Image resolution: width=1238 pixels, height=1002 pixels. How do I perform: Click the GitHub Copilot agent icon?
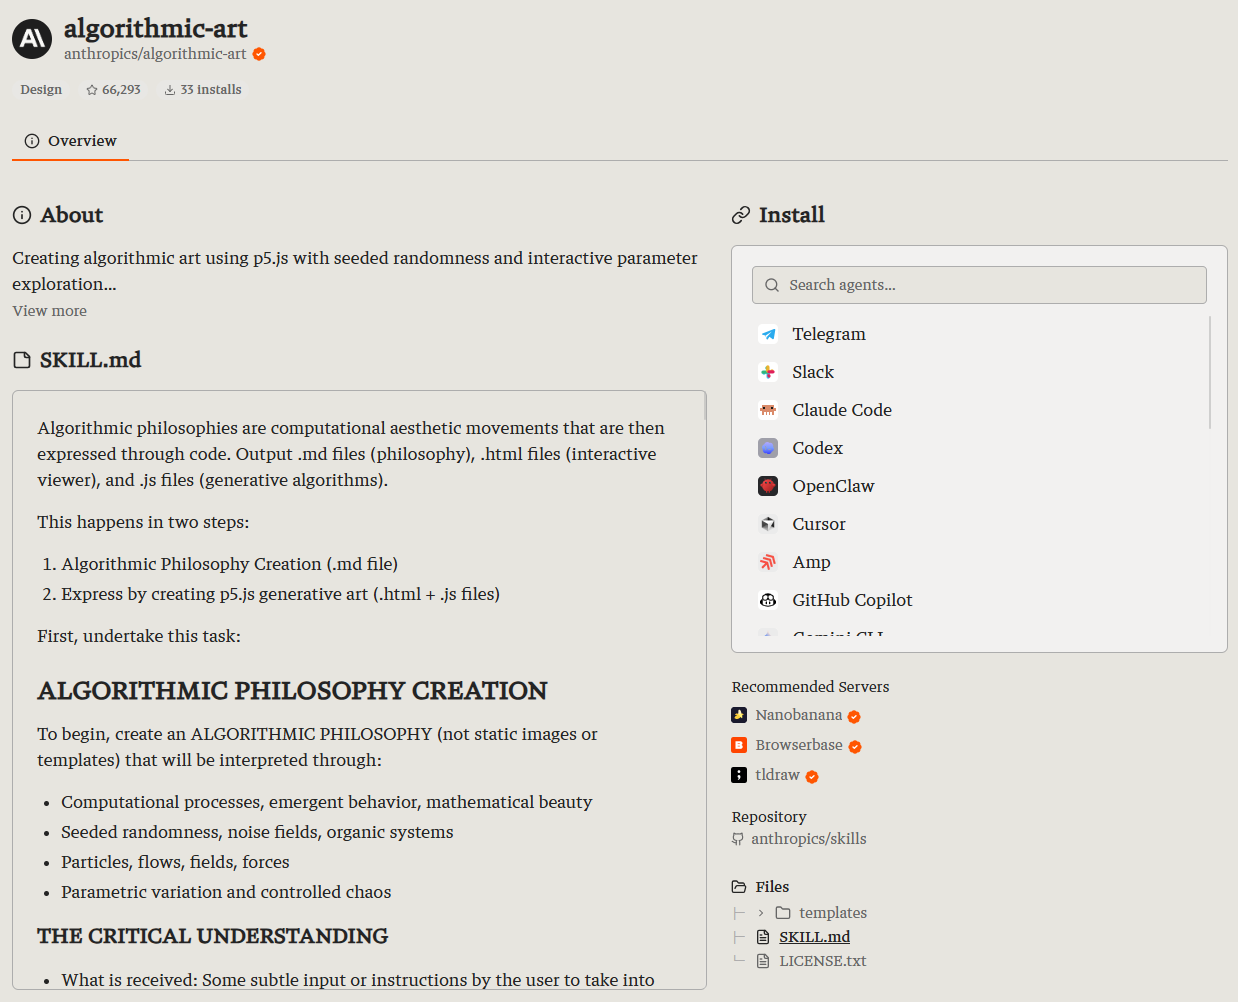pyautogui.click(x=768, y=600)
